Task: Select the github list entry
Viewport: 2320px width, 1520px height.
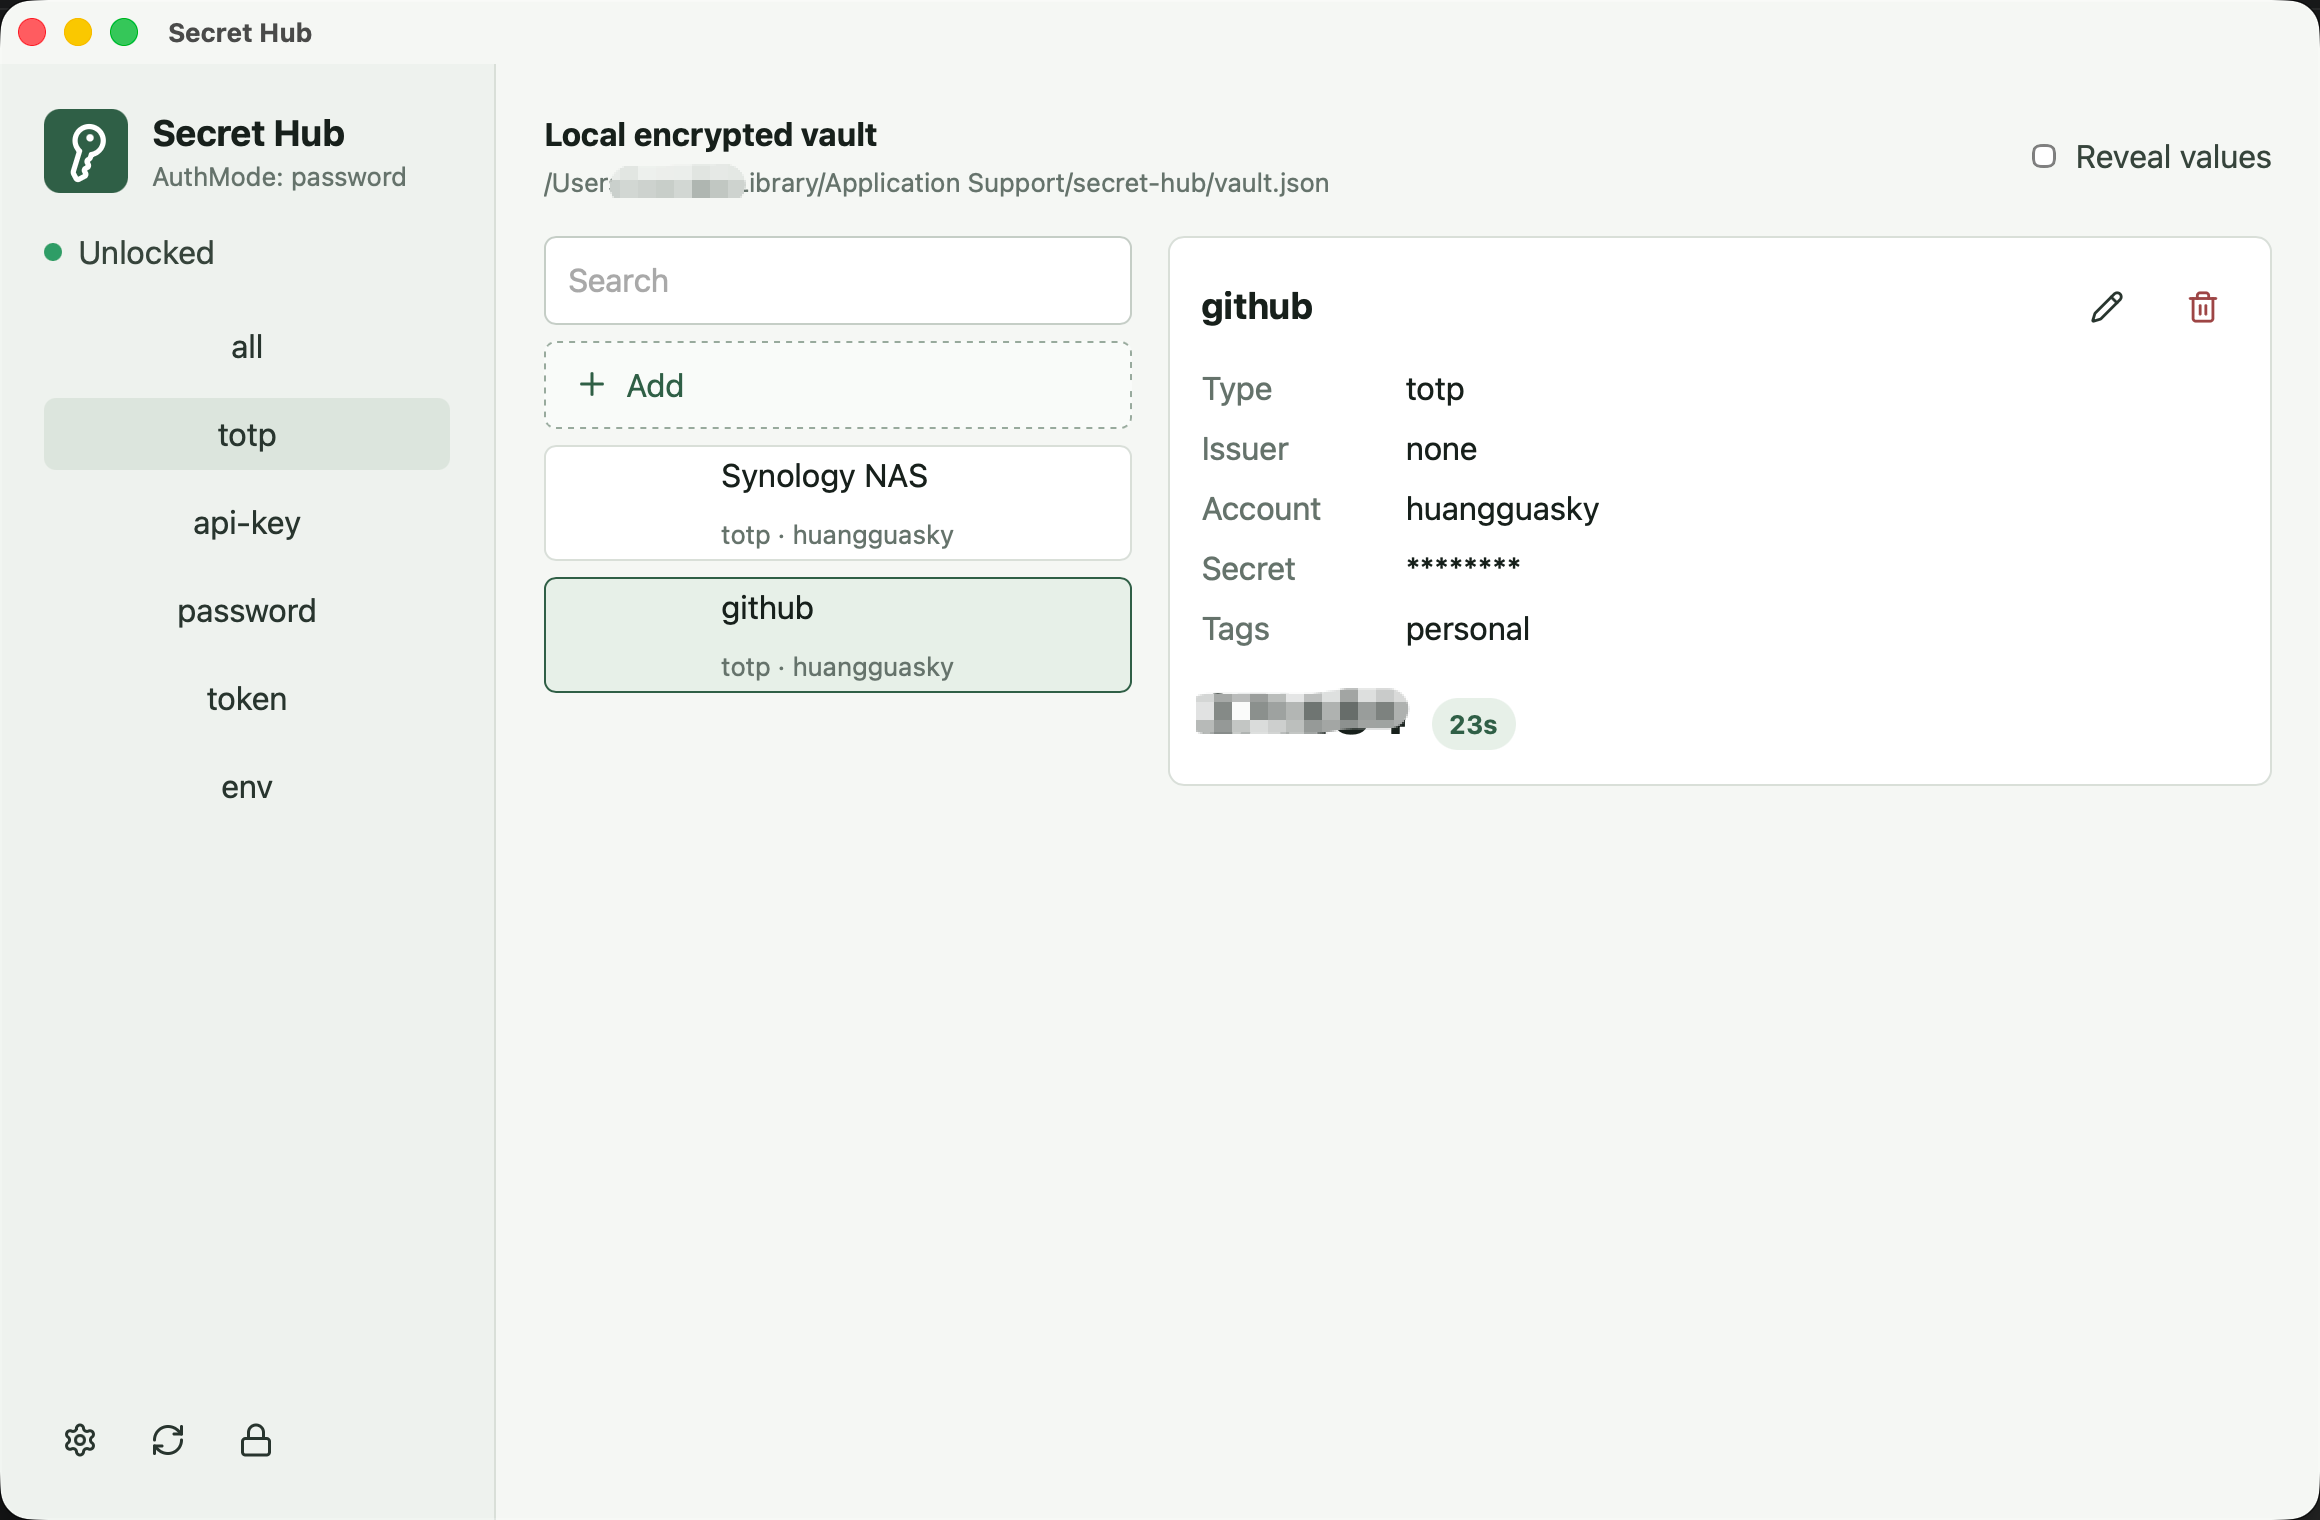Action: (x=838, y=635)
